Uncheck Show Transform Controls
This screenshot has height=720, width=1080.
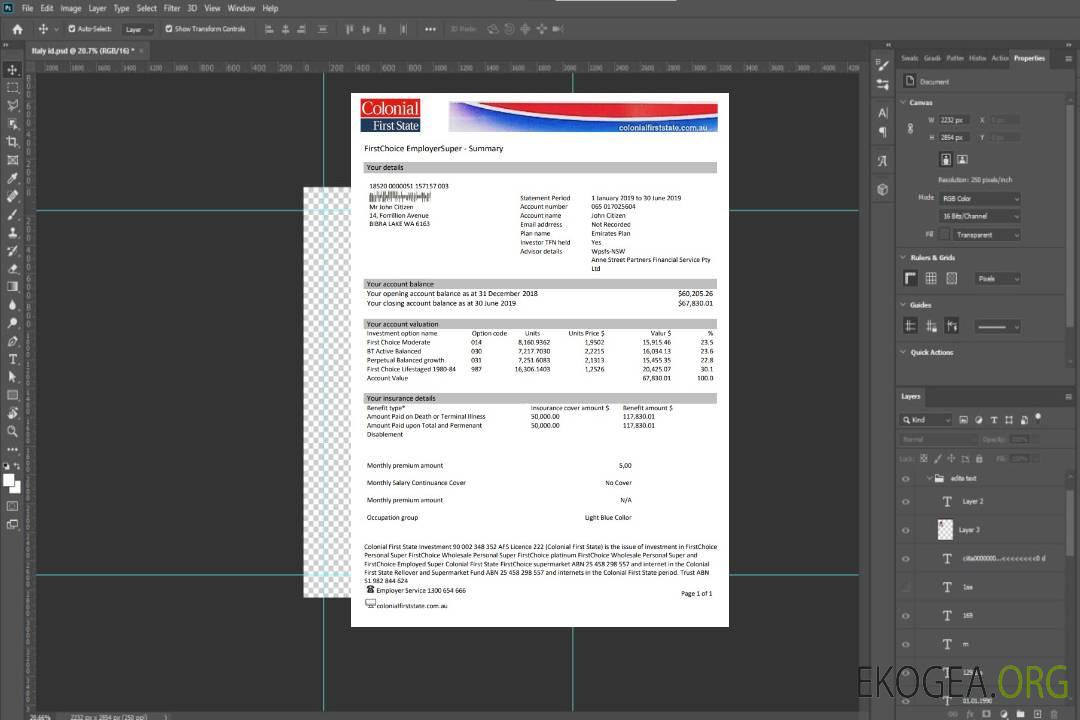[169, 29]
